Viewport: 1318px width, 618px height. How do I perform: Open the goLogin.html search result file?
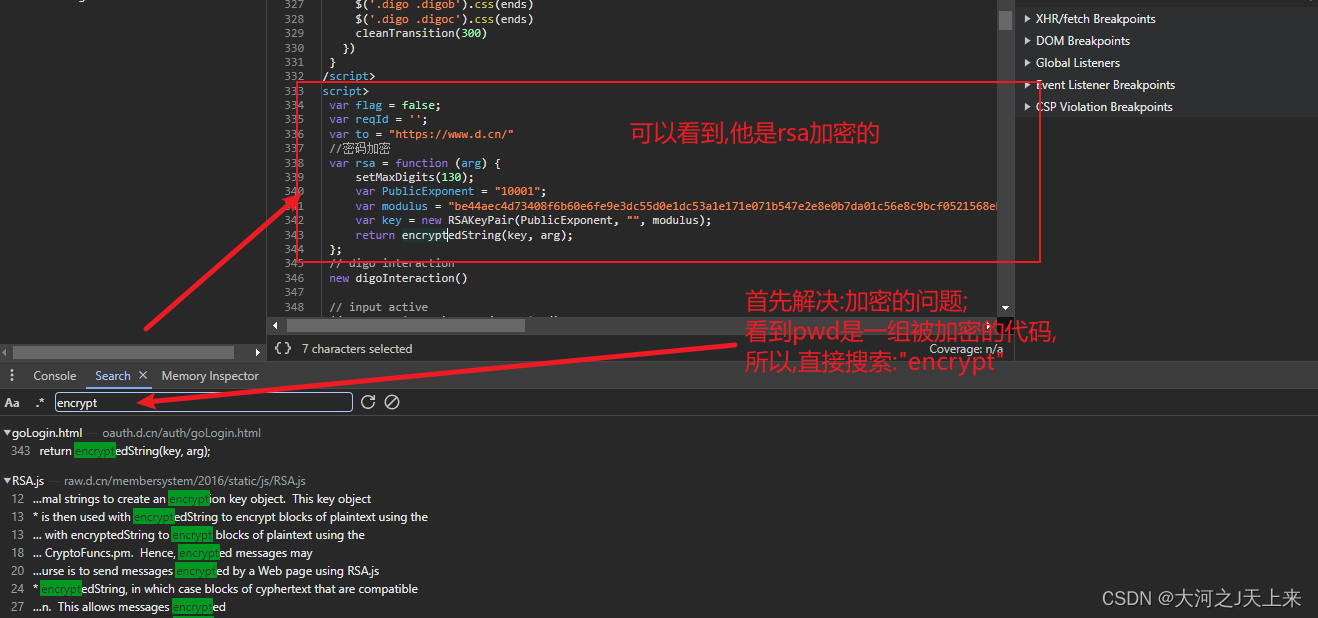(46, 432)
